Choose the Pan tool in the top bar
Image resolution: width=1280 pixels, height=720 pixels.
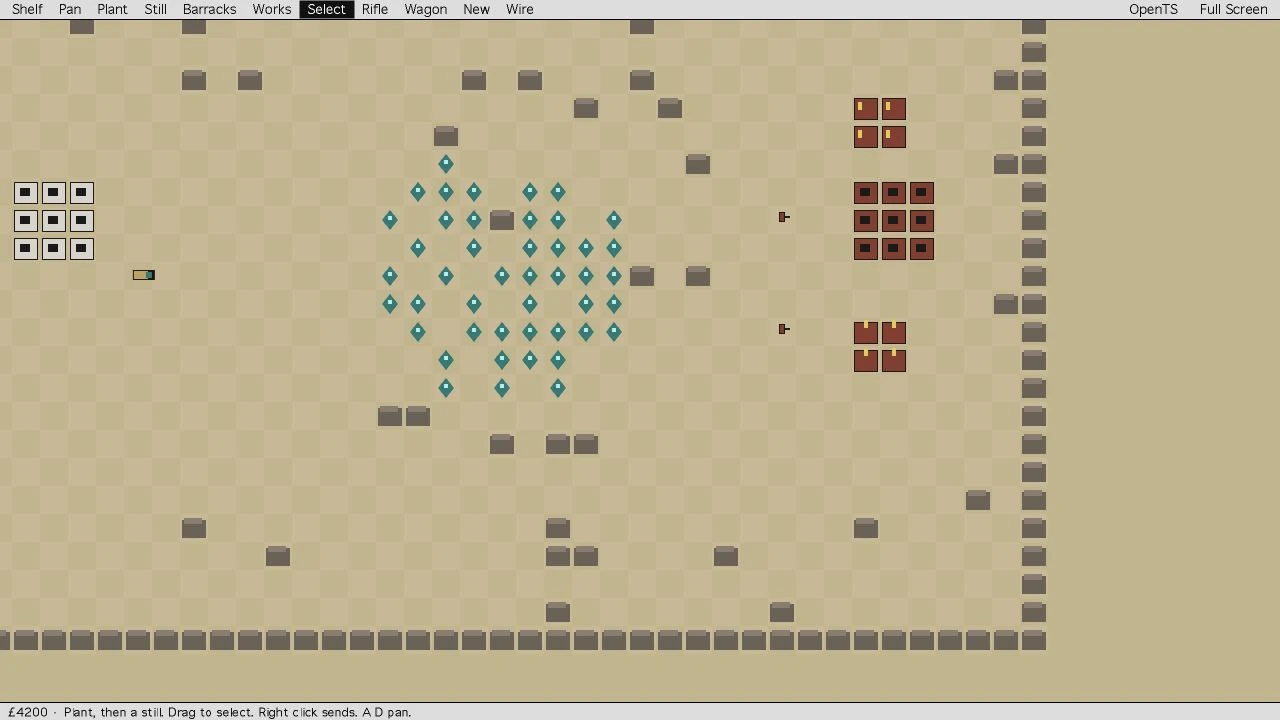(x=70, y=9)
